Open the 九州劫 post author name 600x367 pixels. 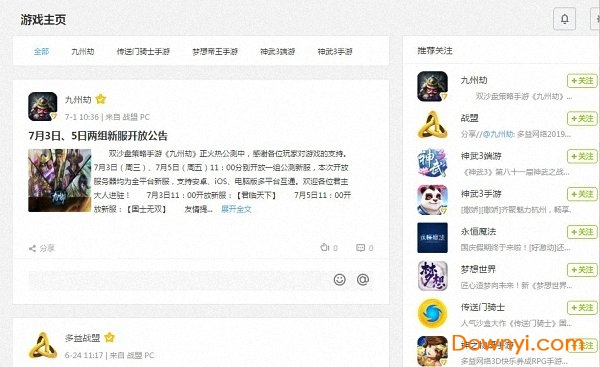coord(78,100)
